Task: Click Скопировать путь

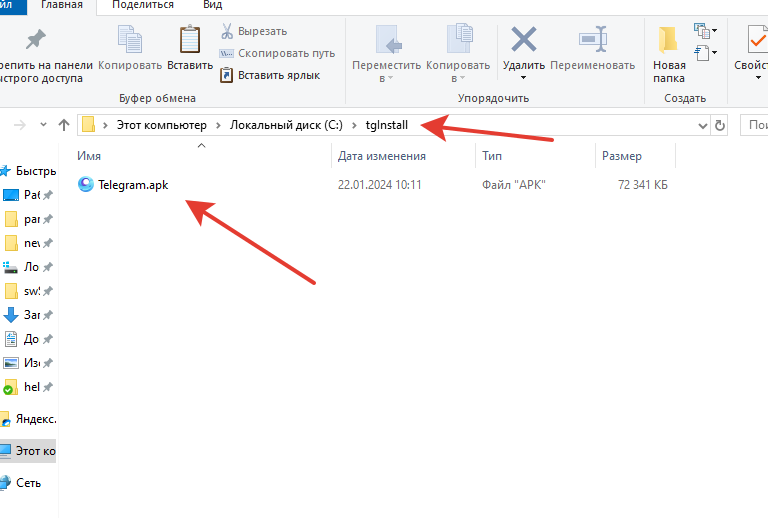Action: [277, 53]
